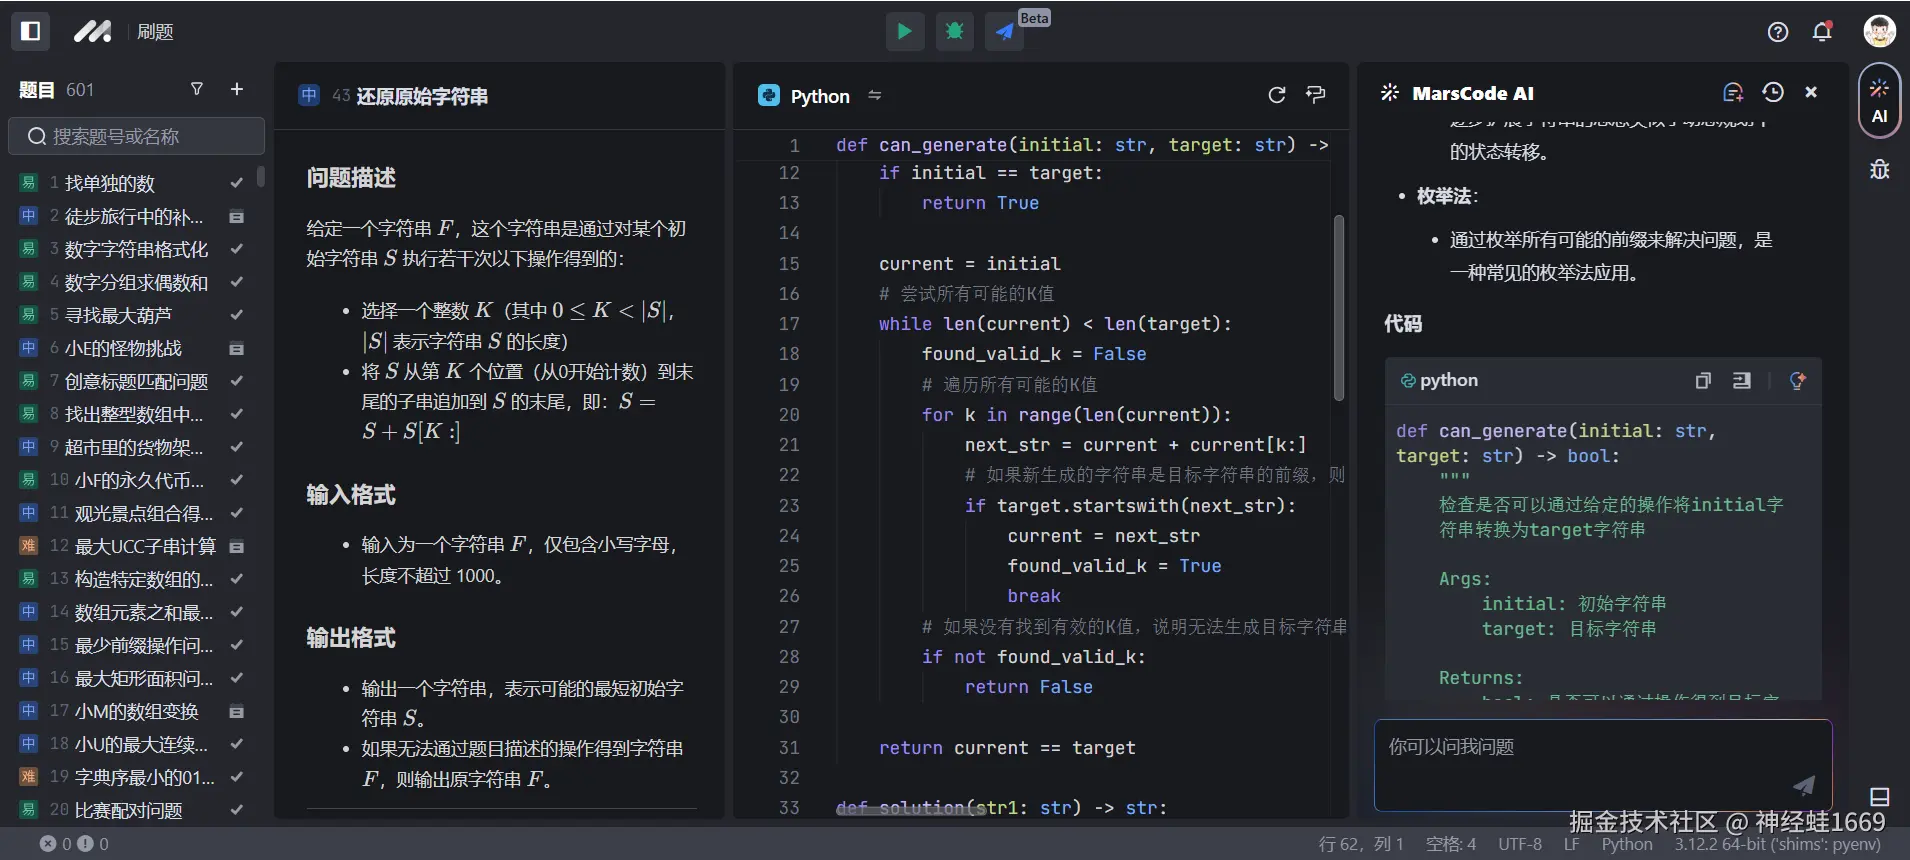
Task: Click the errors count in status bar
Action: click(x=56, y=844)
